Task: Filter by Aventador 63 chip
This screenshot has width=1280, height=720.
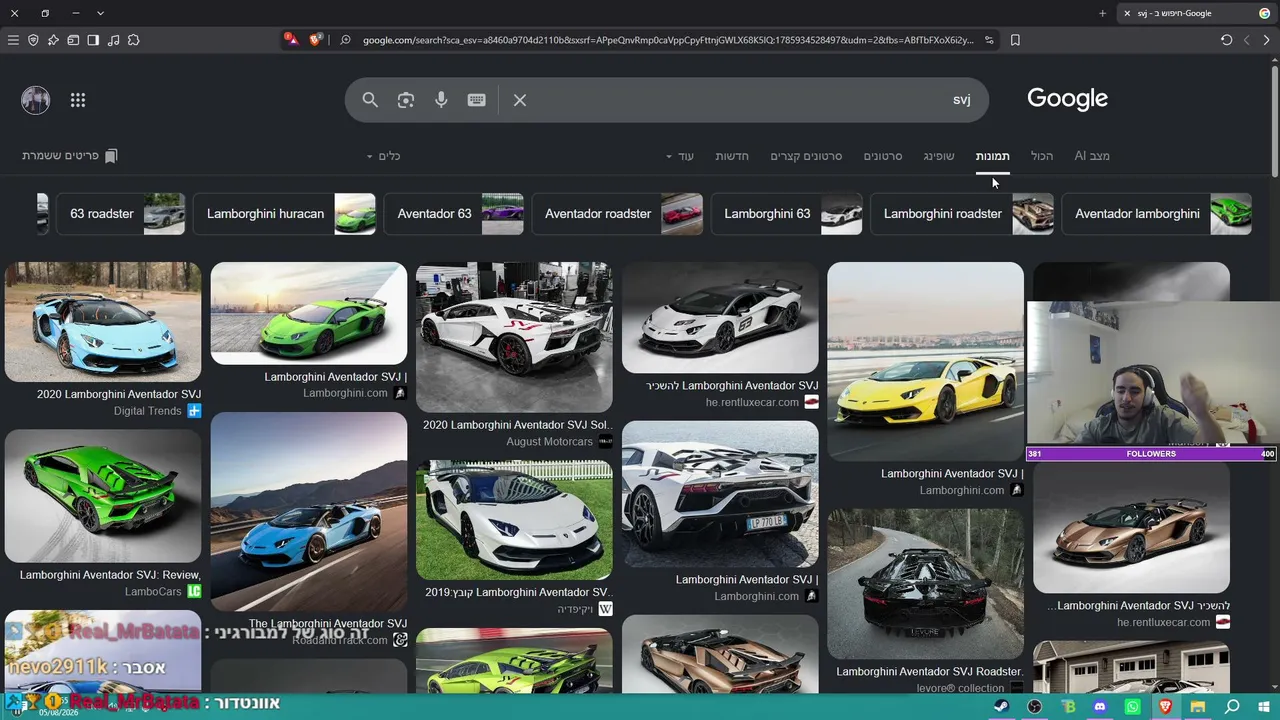Action: coord(454,214)
